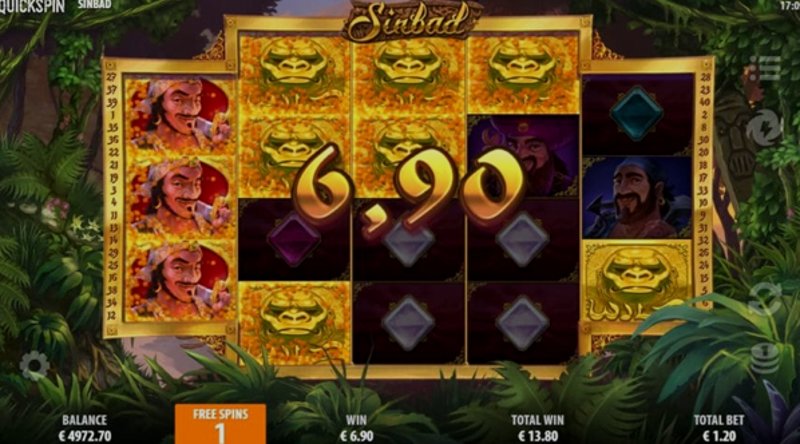Click the spin arrows button
The height and width of the screenshot is (444, 800).
pyautogui.click(x=765, y=299)
